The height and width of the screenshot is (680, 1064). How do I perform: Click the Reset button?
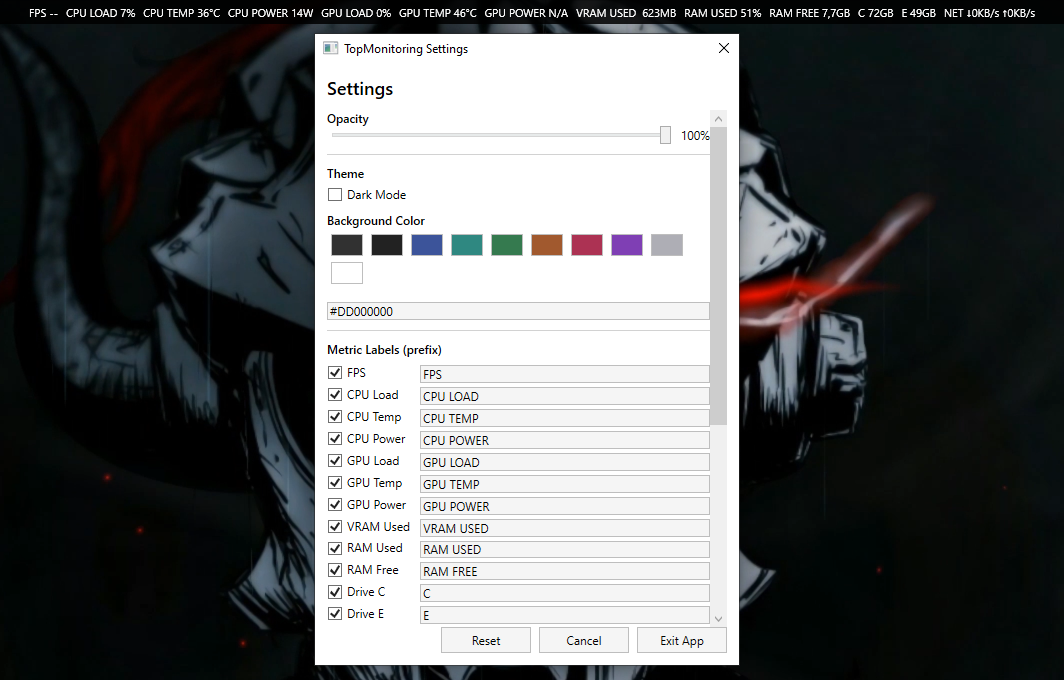point(485,639)
